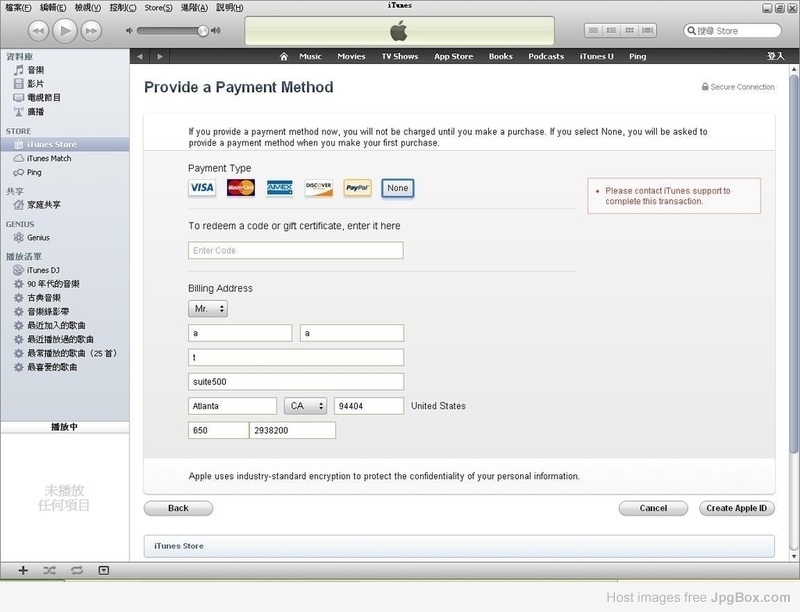Click the Enter Code input field
The image size is (800, 612).
pos(295,250)
